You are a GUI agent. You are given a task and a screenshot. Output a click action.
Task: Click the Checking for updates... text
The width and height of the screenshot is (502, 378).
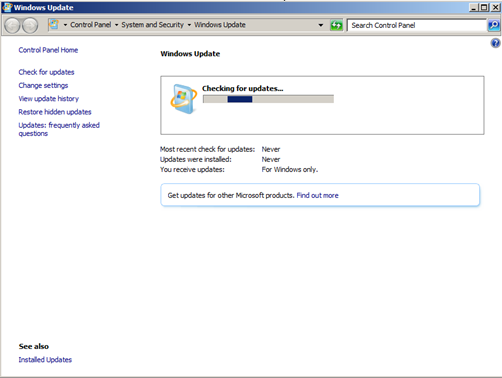(242, 88)
